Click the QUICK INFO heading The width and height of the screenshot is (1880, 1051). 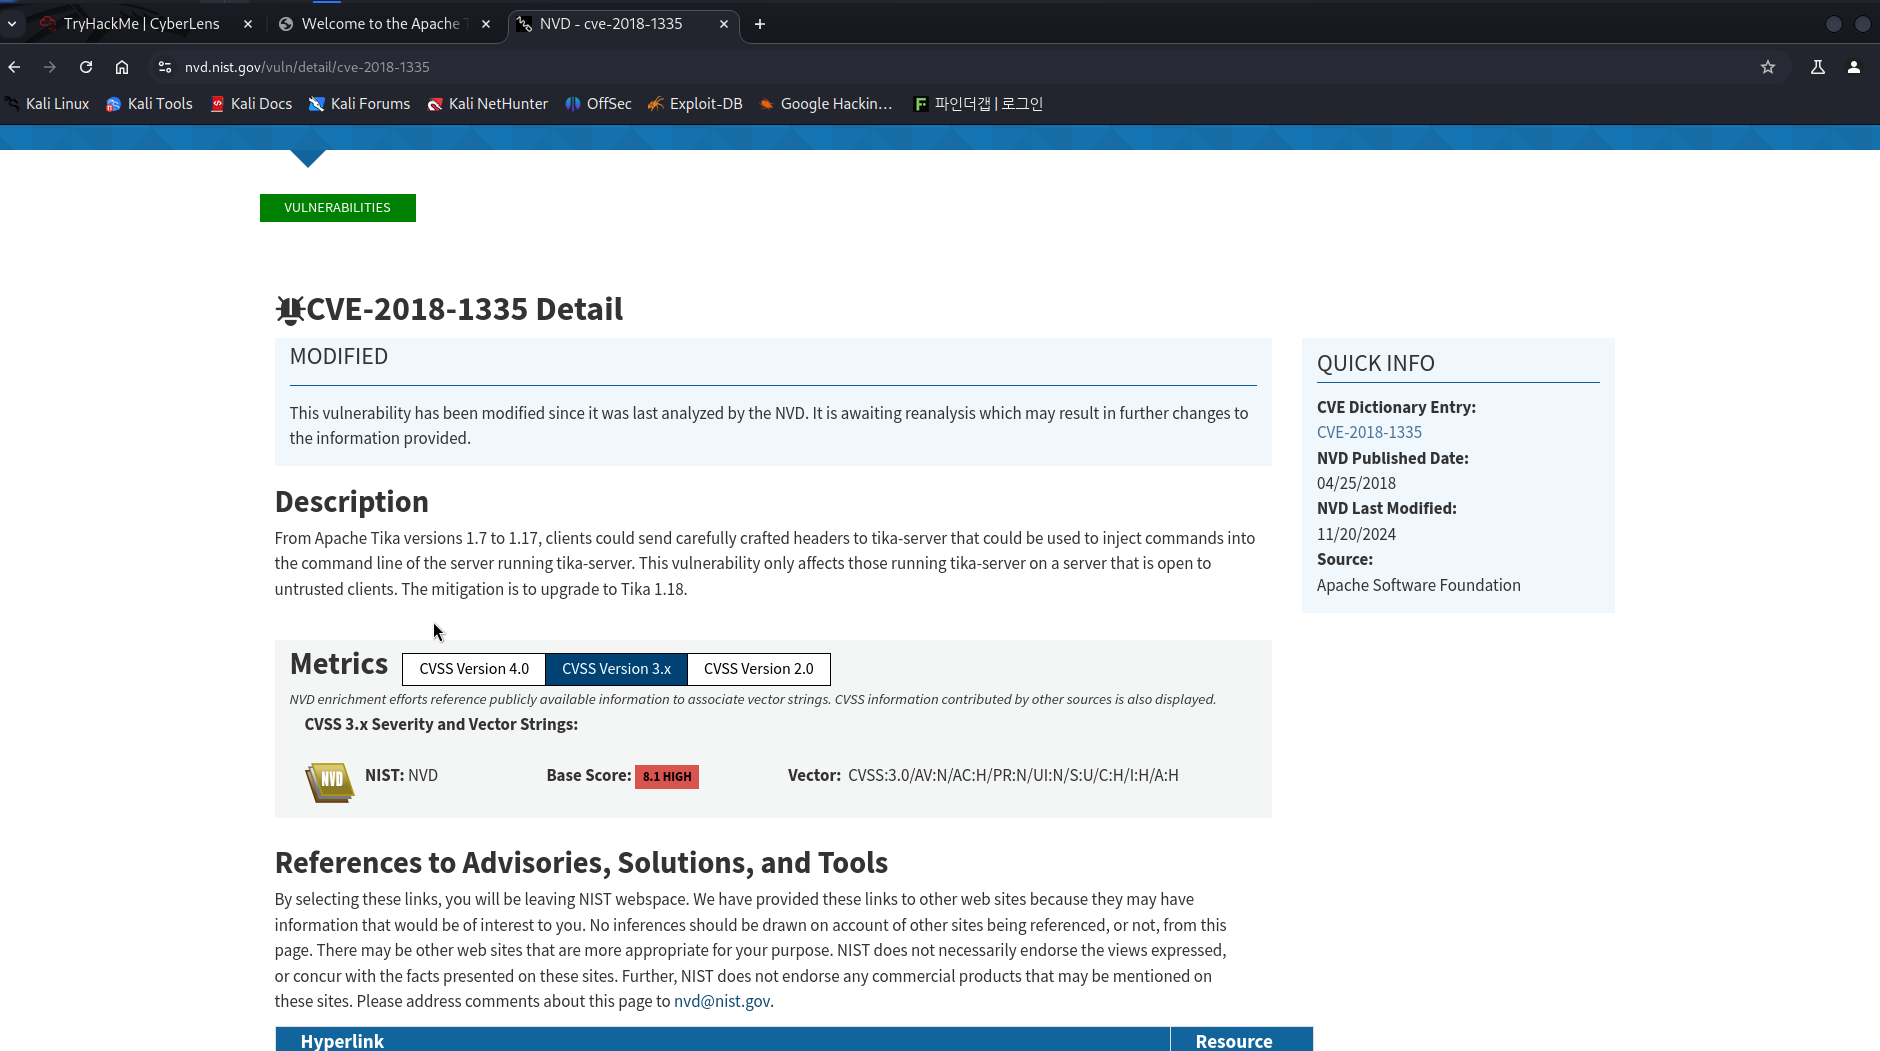1375,364
